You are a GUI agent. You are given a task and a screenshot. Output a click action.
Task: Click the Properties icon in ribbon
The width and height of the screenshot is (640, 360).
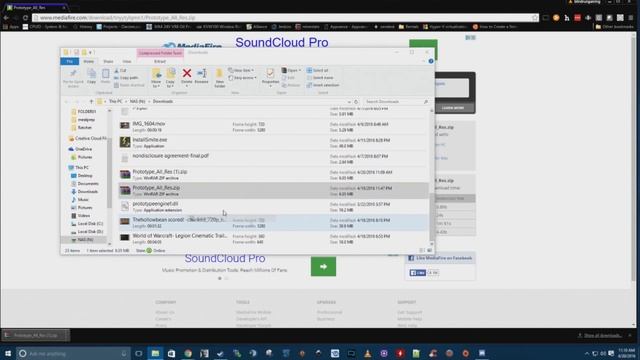(270, 77)
